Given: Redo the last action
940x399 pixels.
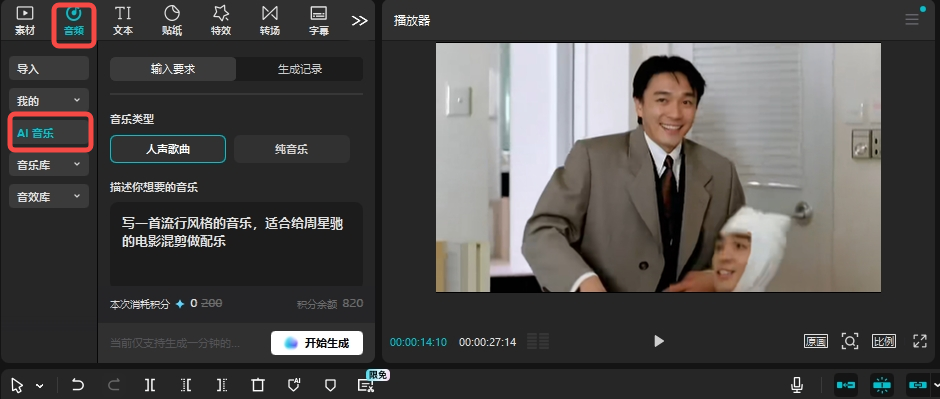Looking at the screenshot, I should point(114,385).
